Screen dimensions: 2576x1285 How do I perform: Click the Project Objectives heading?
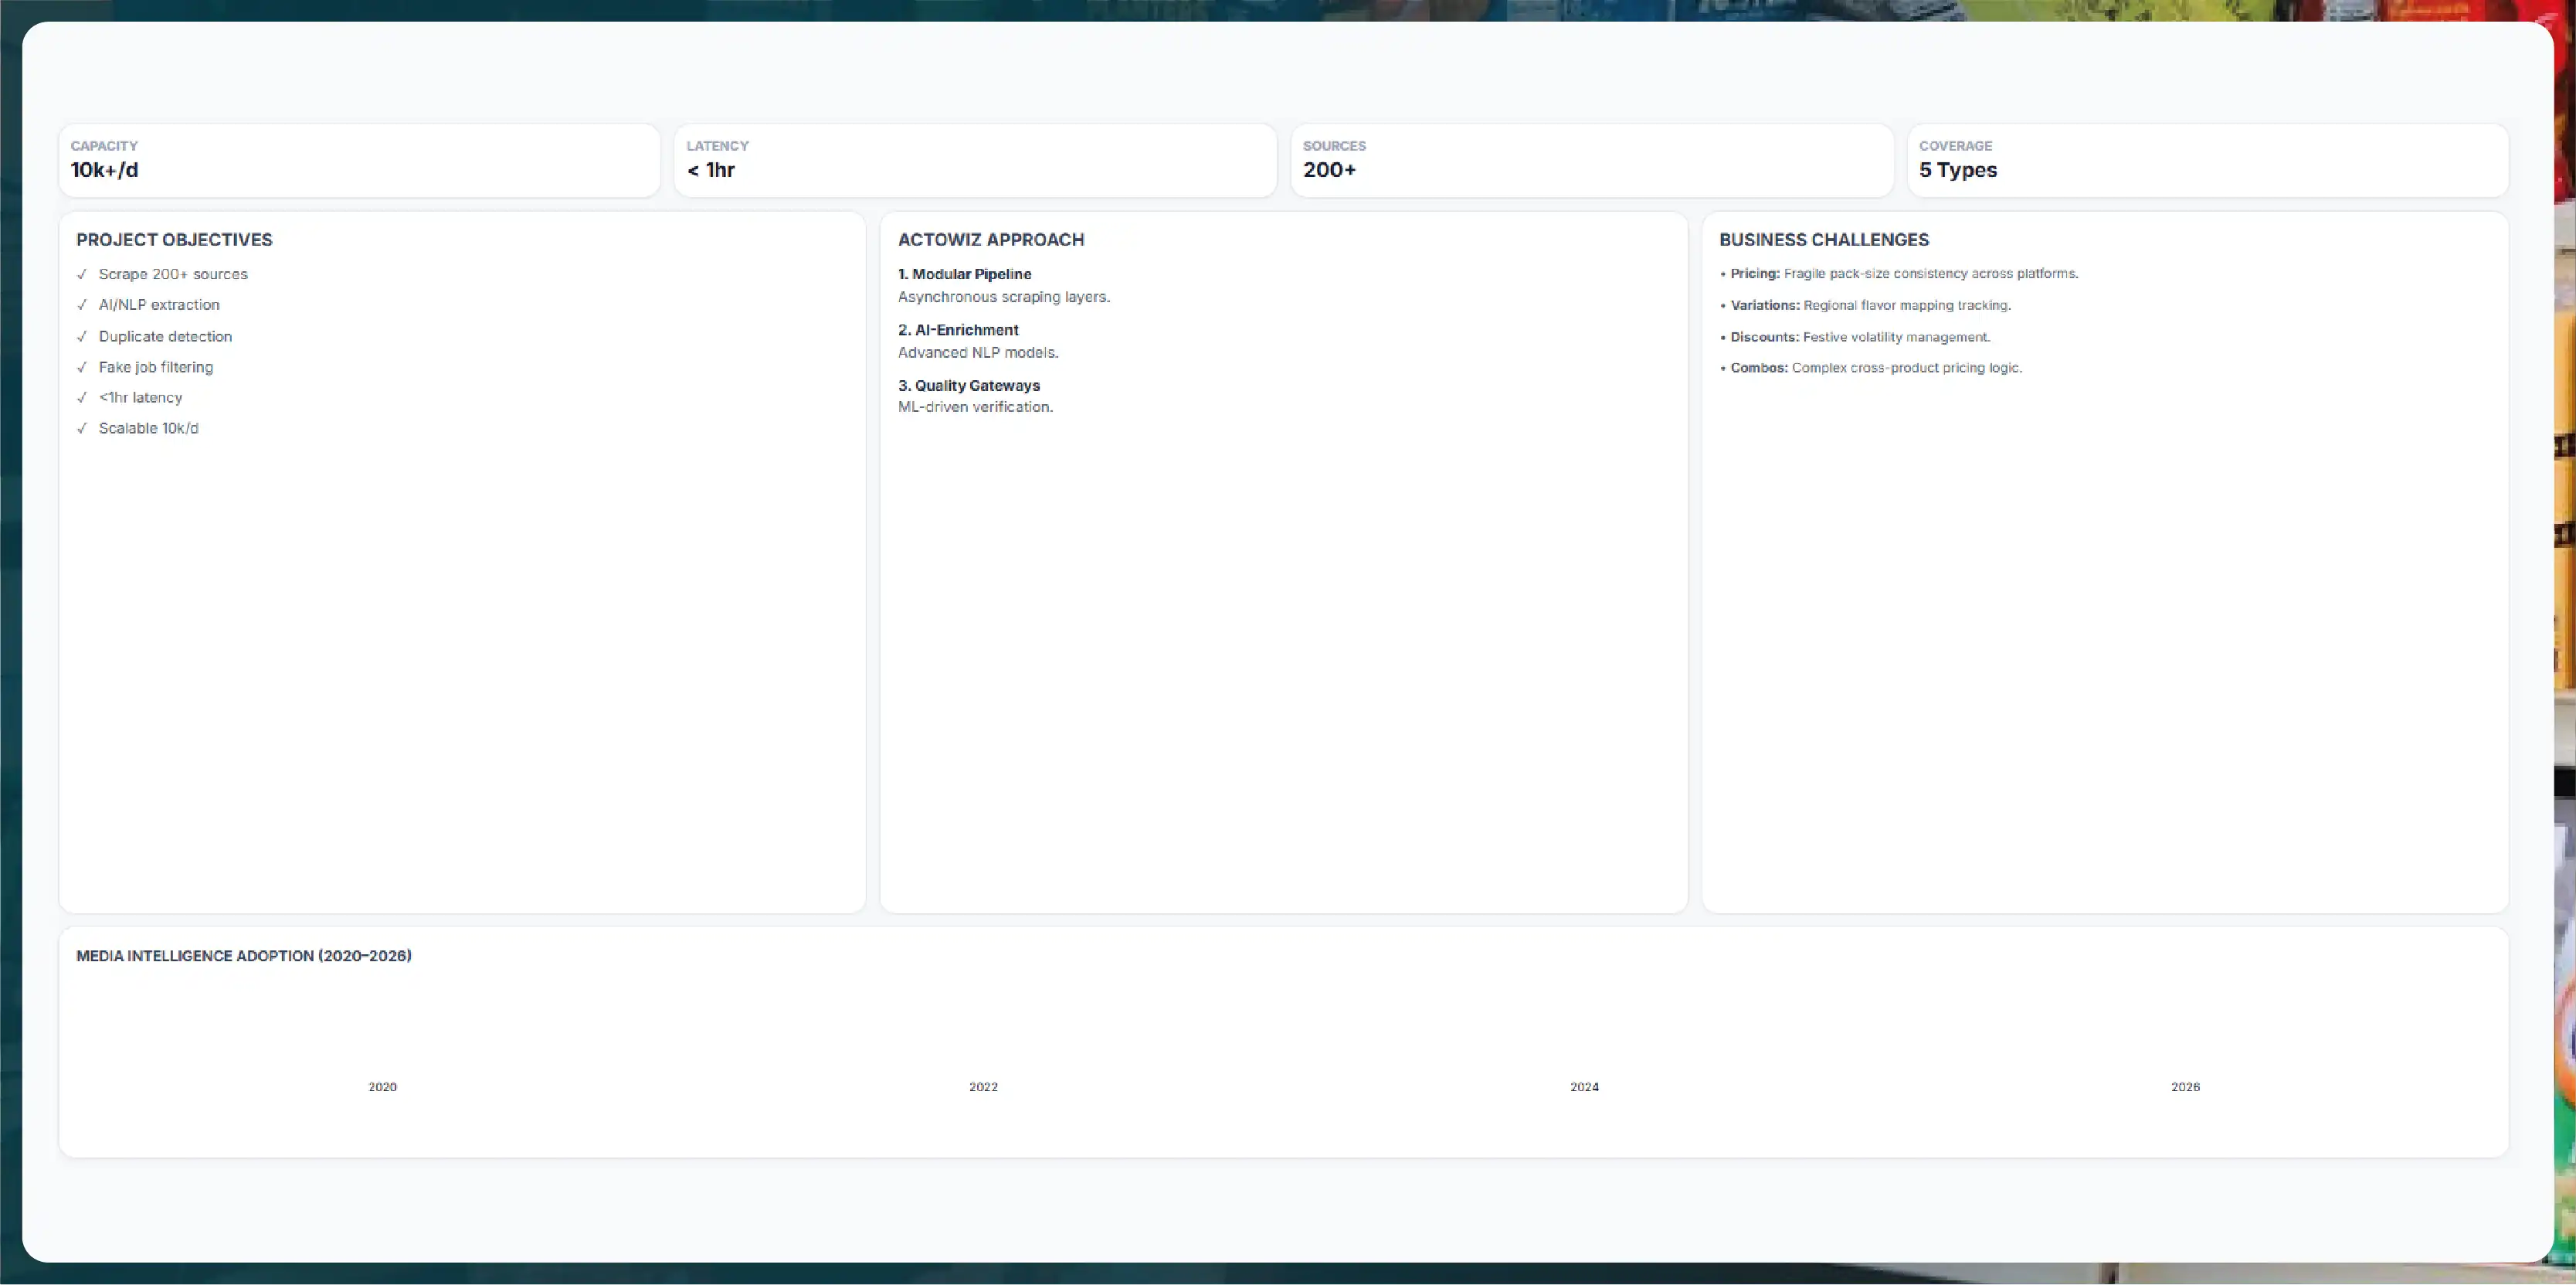click(x=174, y=240)
